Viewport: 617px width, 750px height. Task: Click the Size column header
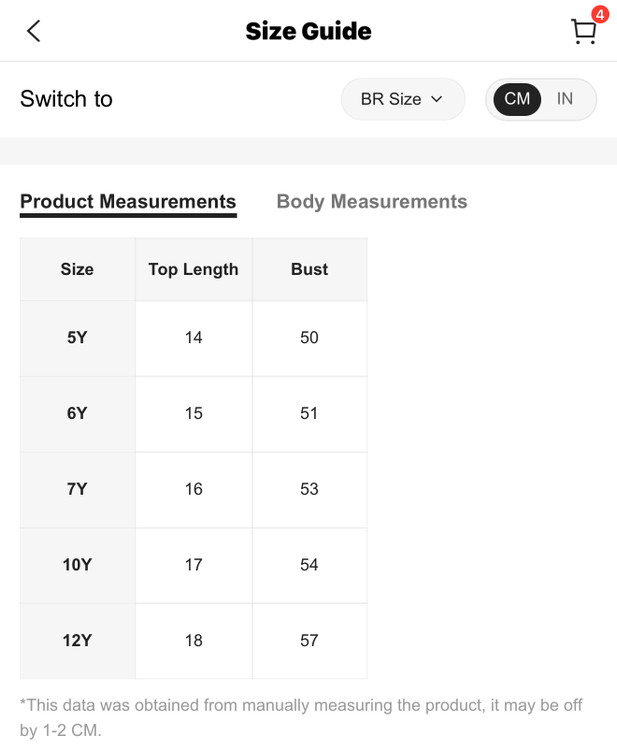click(77, 269)
